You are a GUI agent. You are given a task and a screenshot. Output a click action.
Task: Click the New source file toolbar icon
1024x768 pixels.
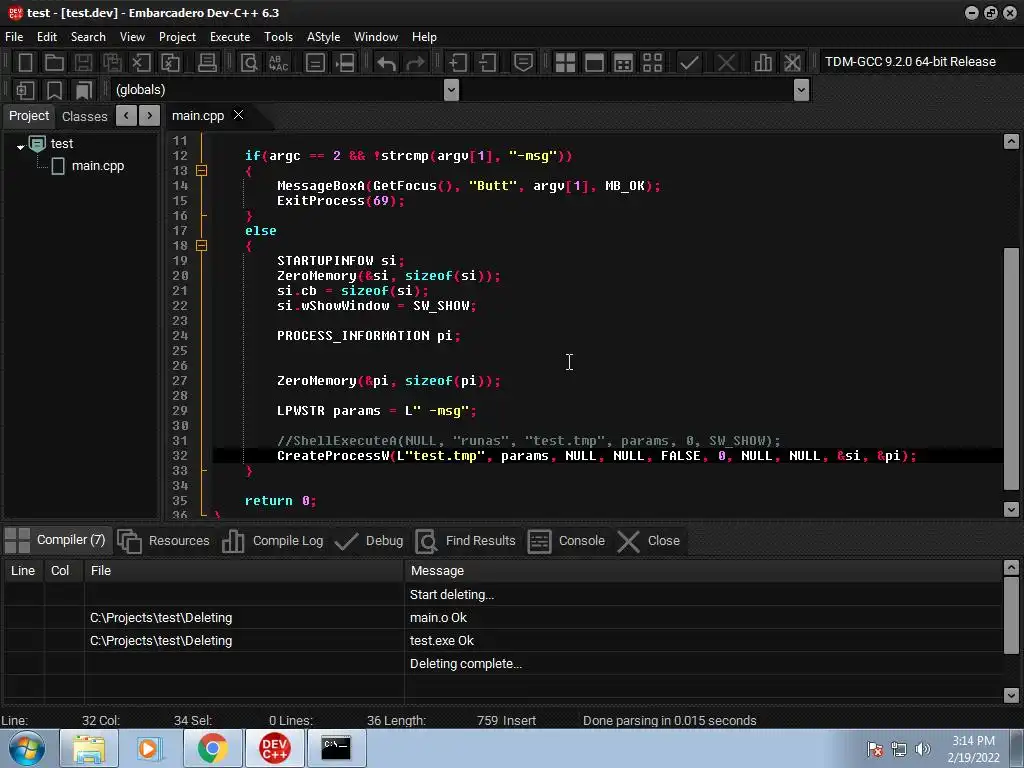coord(25,63)
